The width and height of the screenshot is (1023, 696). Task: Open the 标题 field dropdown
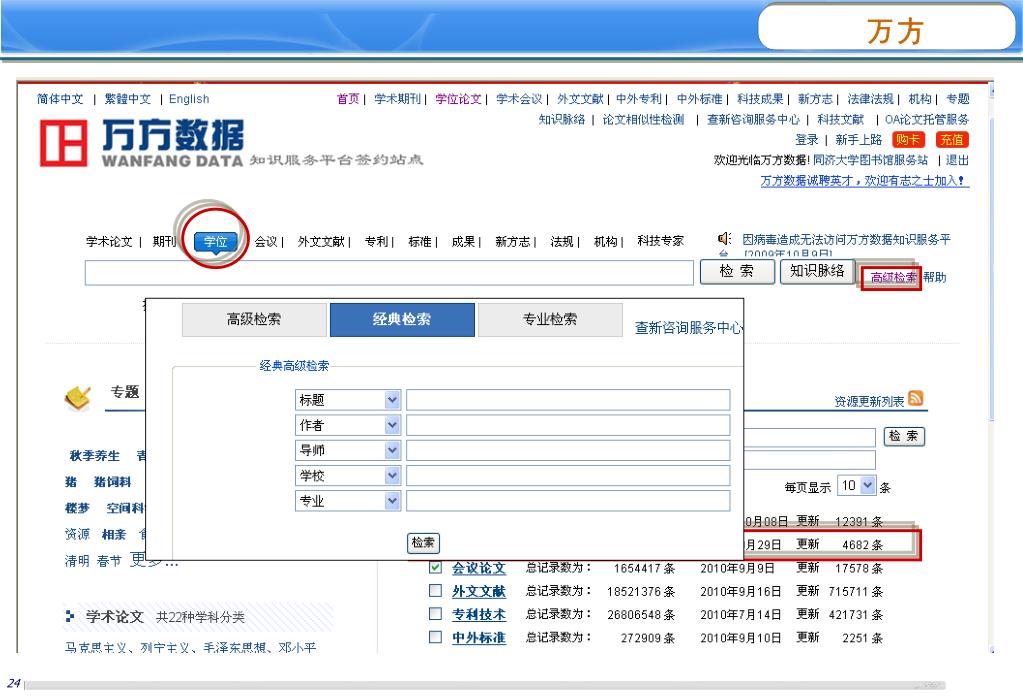[x=392, y=400]
